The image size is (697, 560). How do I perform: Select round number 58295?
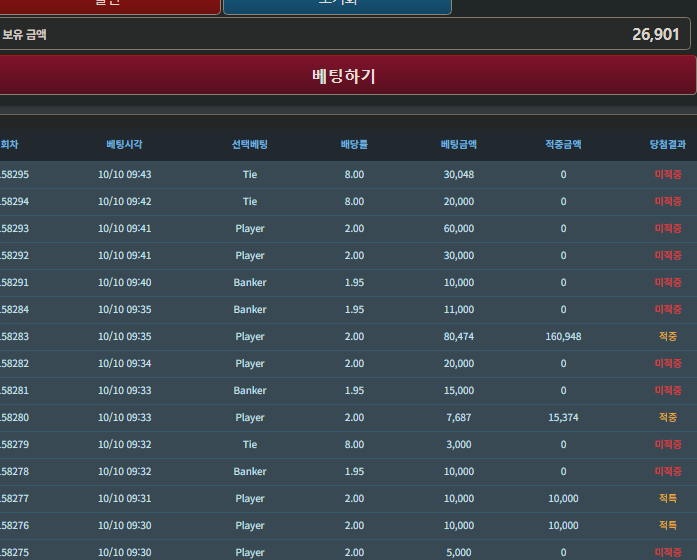pyautogui.click(x=14, y=175)
